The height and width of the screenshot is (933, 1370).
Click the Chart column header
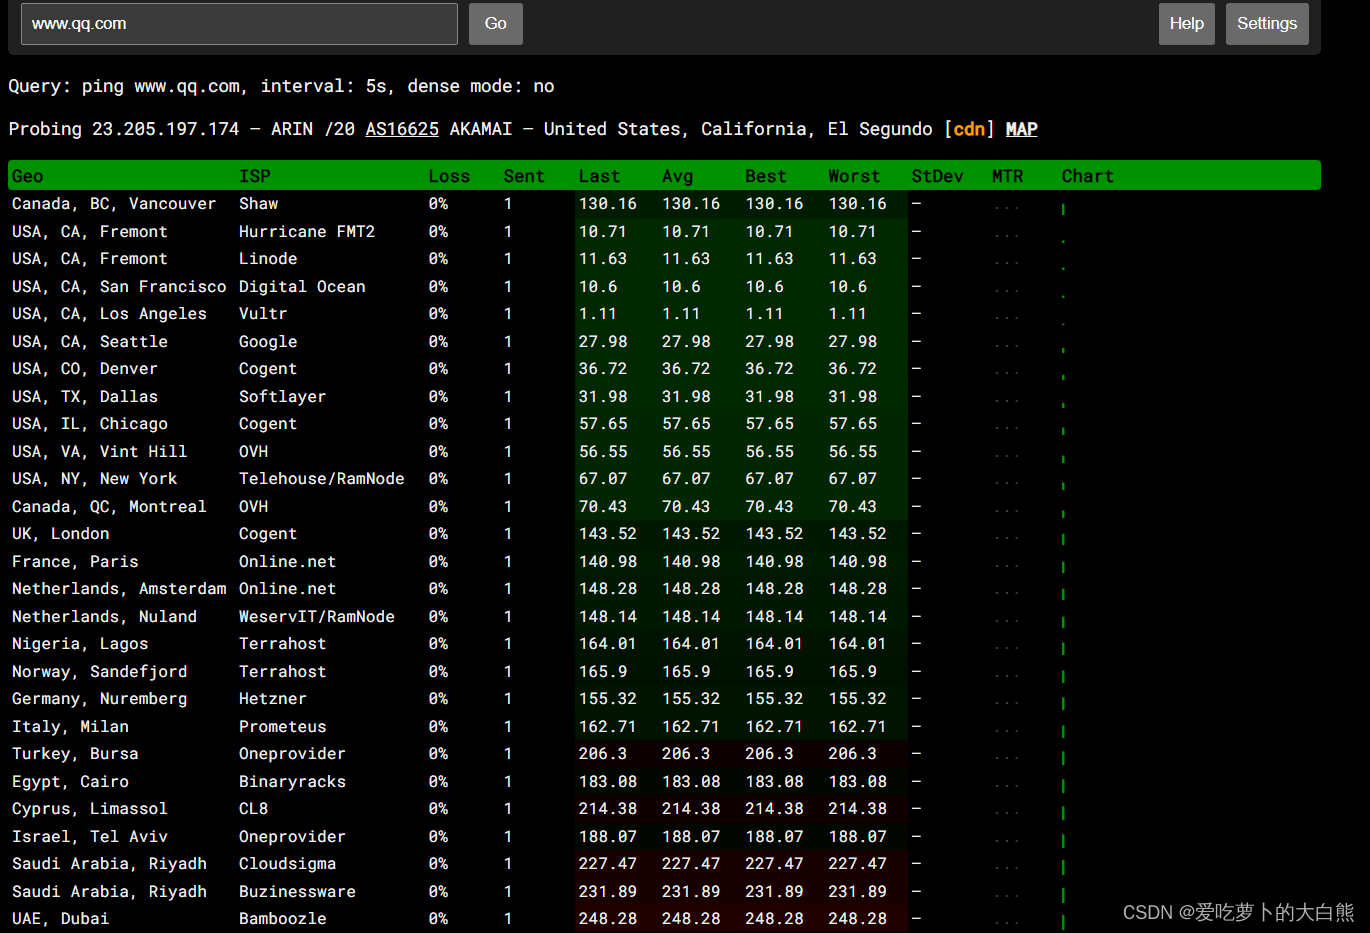1087,176
